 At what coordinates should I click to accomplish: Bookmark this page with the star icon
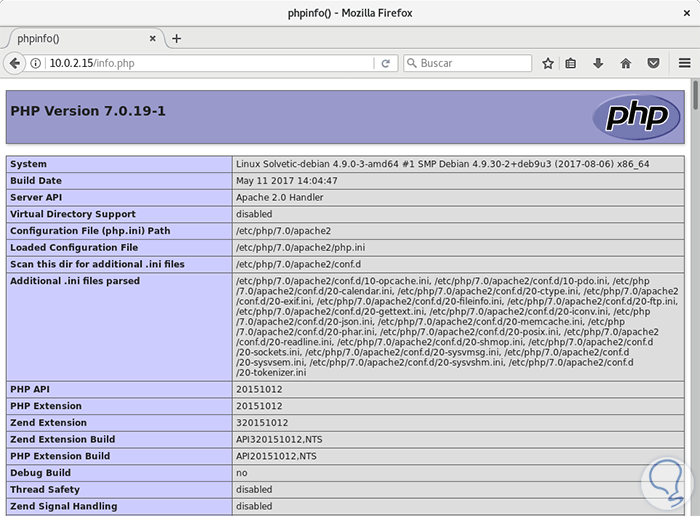click(x=548, y=63)
